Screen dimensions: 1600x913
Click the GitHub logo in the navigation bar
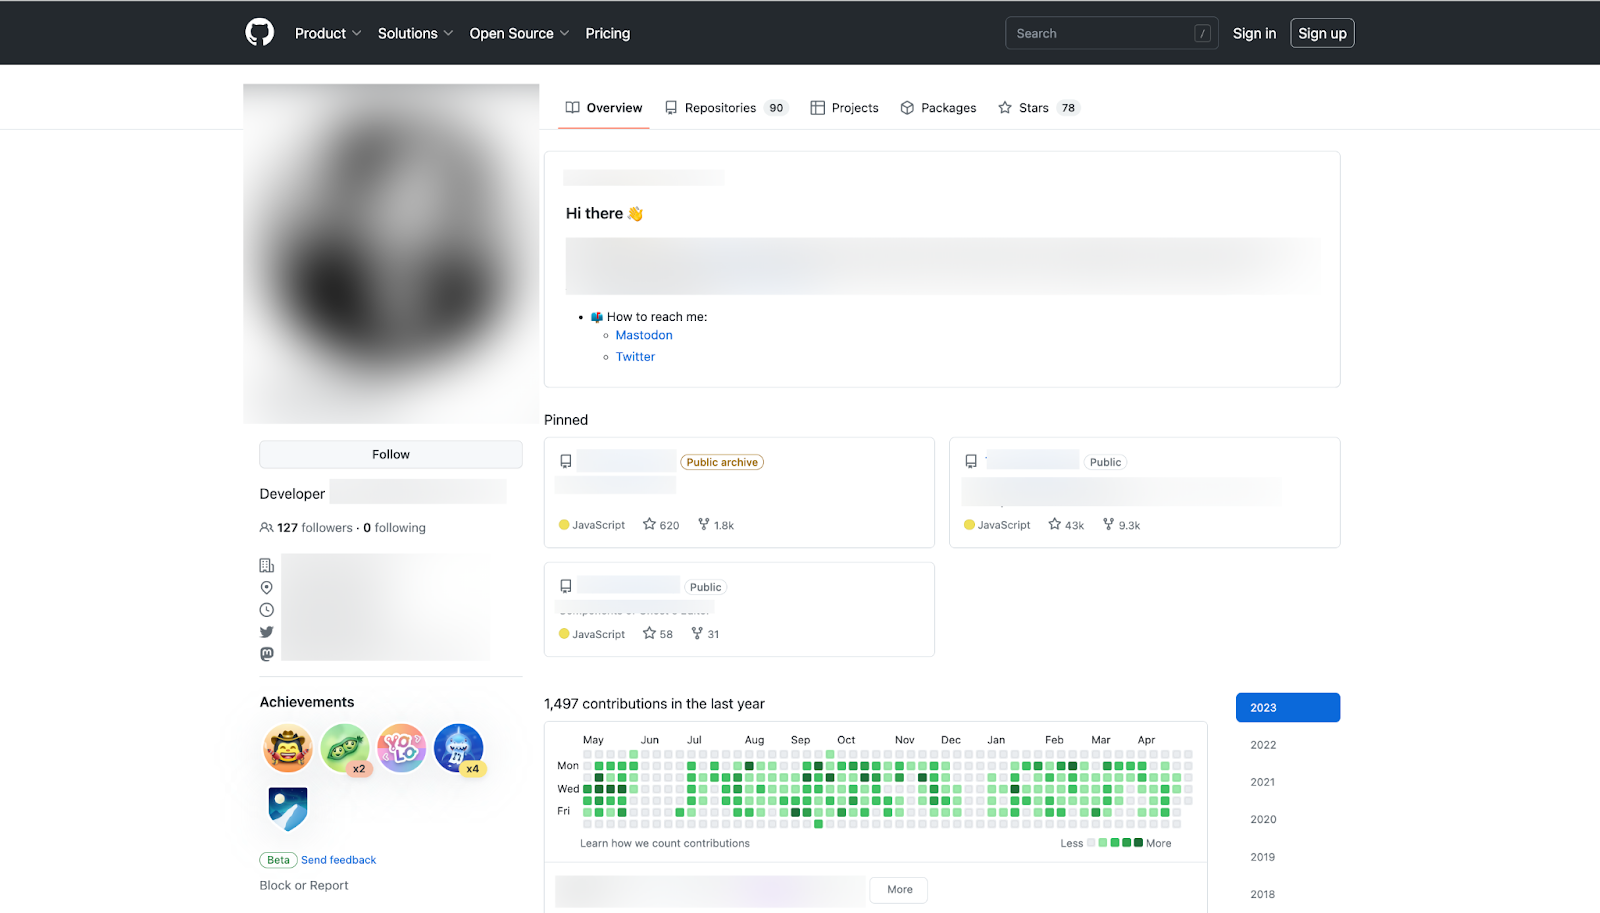tap(259, 32)
